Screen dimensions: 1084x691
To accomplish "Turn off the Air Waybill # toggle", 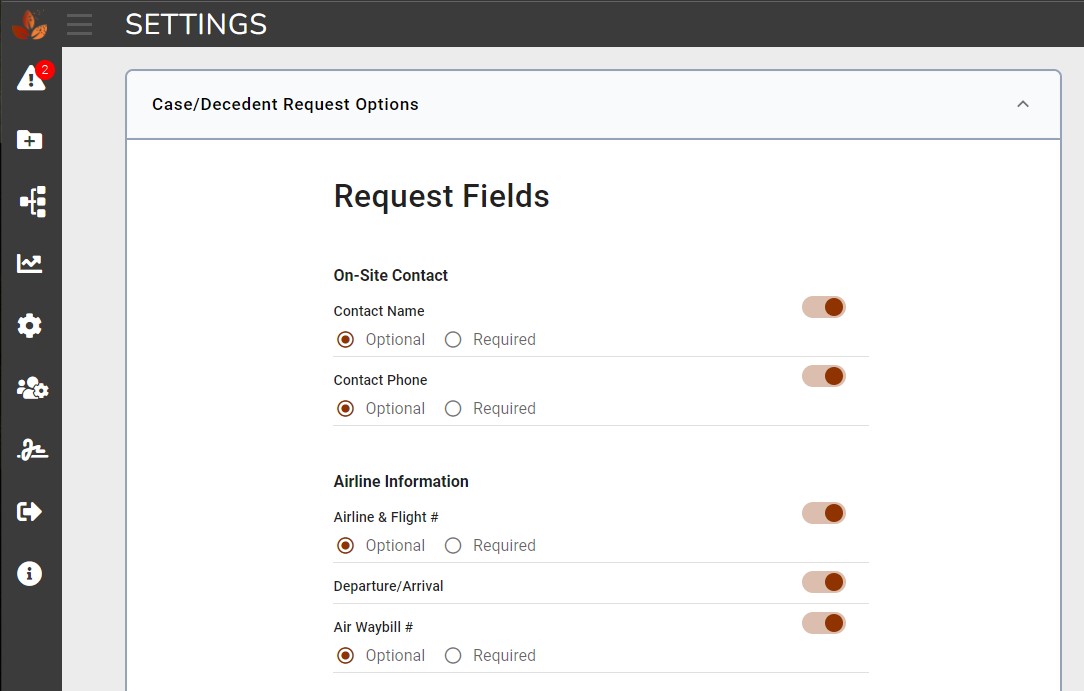I will tap(823, 622).
